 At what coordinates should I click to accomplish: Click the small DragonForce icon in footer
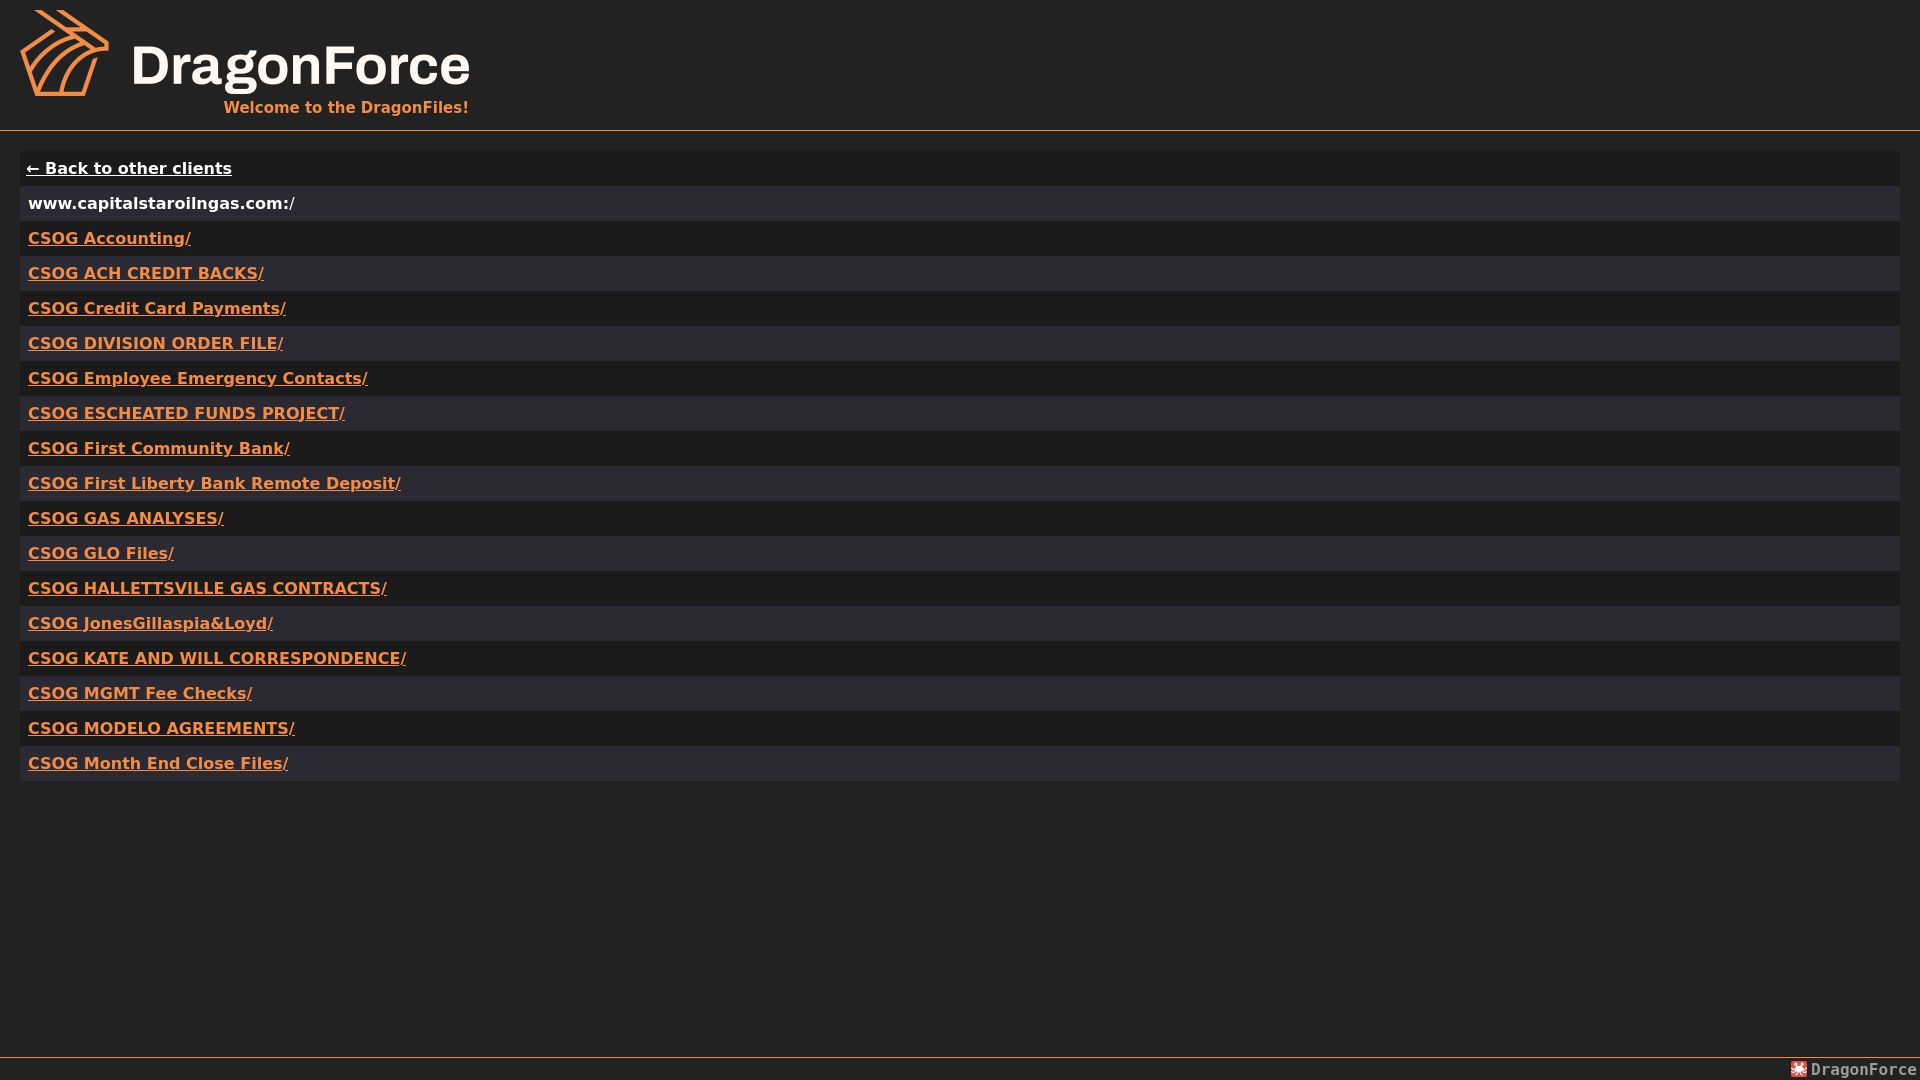1799,1069
